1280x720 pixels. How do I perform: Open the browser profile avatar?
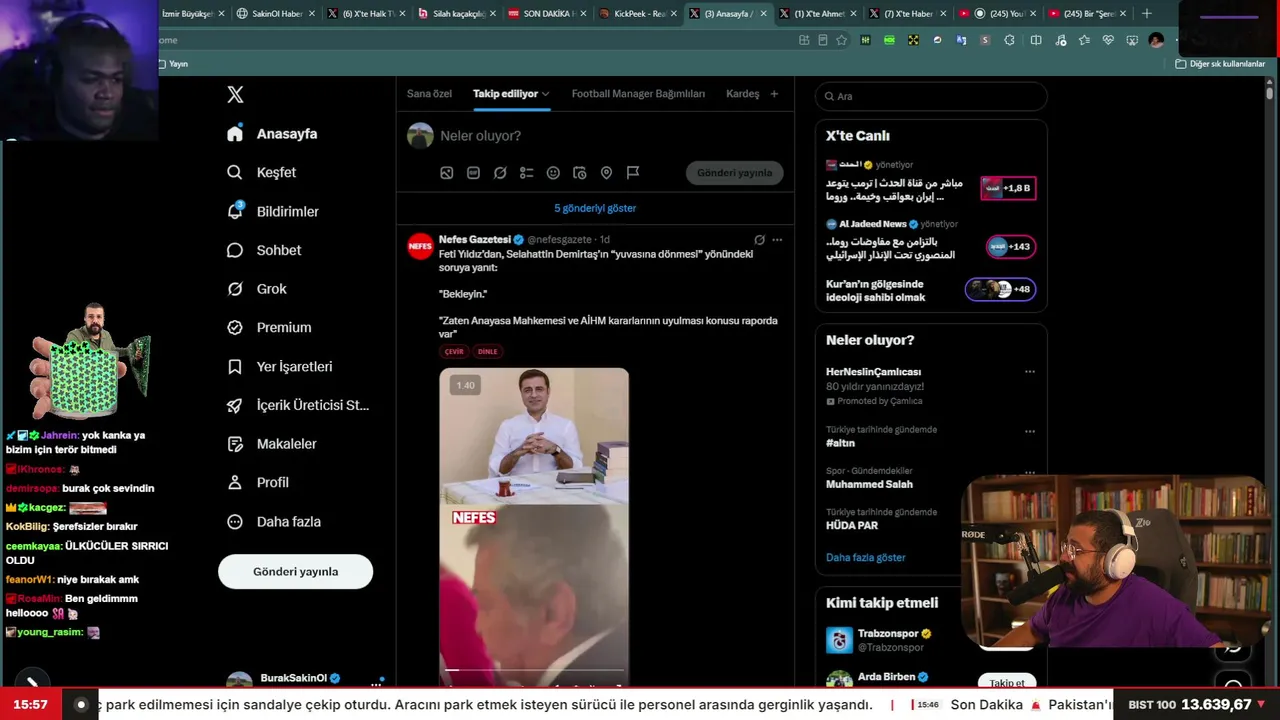click(x=1156, y=40)
